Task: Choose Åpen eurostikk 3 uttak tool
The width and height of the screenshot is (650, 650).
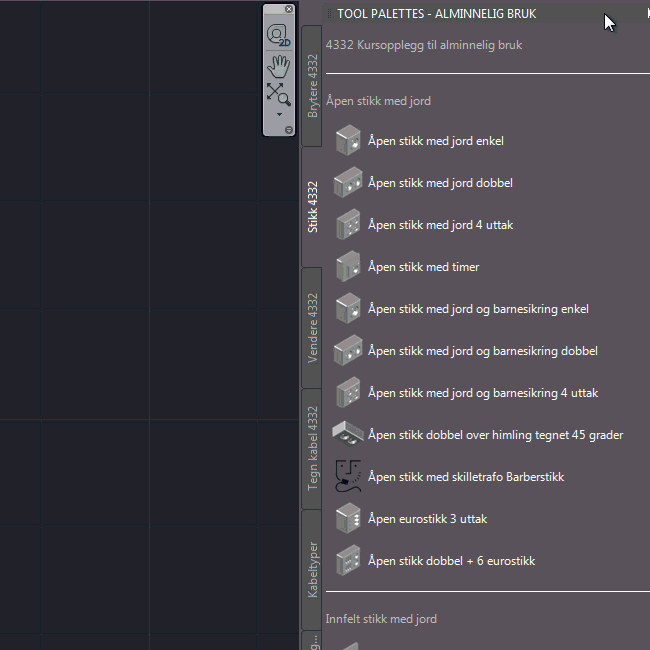Action: (x=427, y=519)
